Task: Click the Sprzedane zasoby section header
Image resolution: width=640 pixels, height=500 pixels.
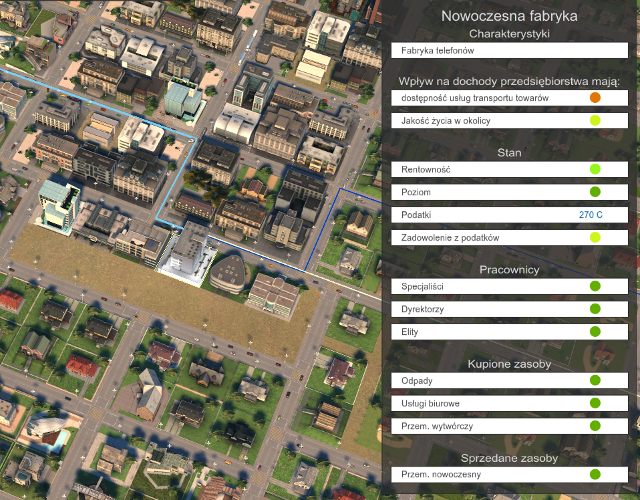Action: pyautogui.click(x=509, y=456)
